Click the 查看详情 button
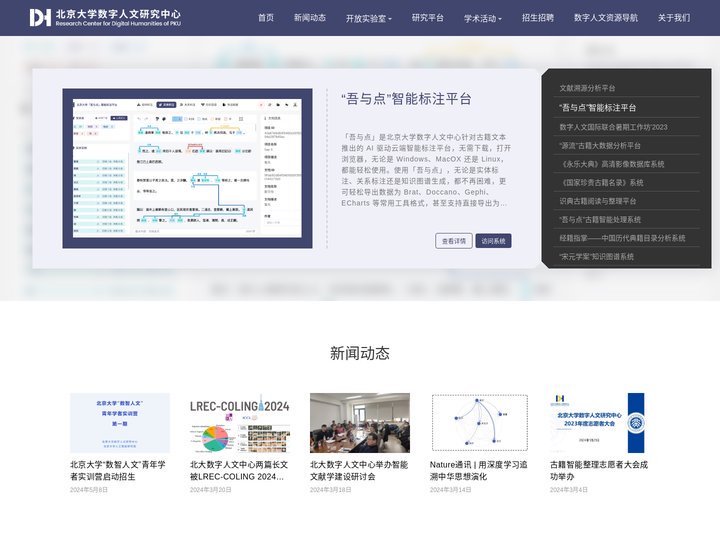Viewport: 720px width, 540px height. point(454,241)
